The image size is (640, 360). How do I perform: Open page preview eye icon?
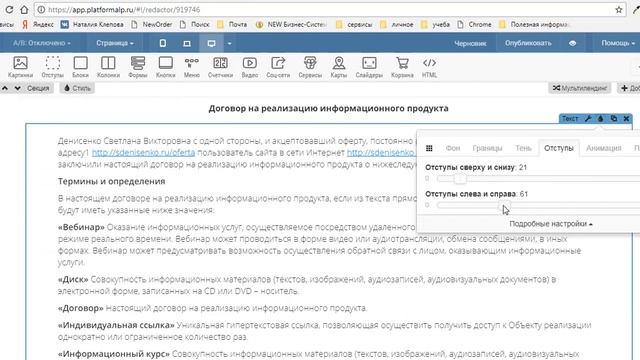tap(572, 43)
